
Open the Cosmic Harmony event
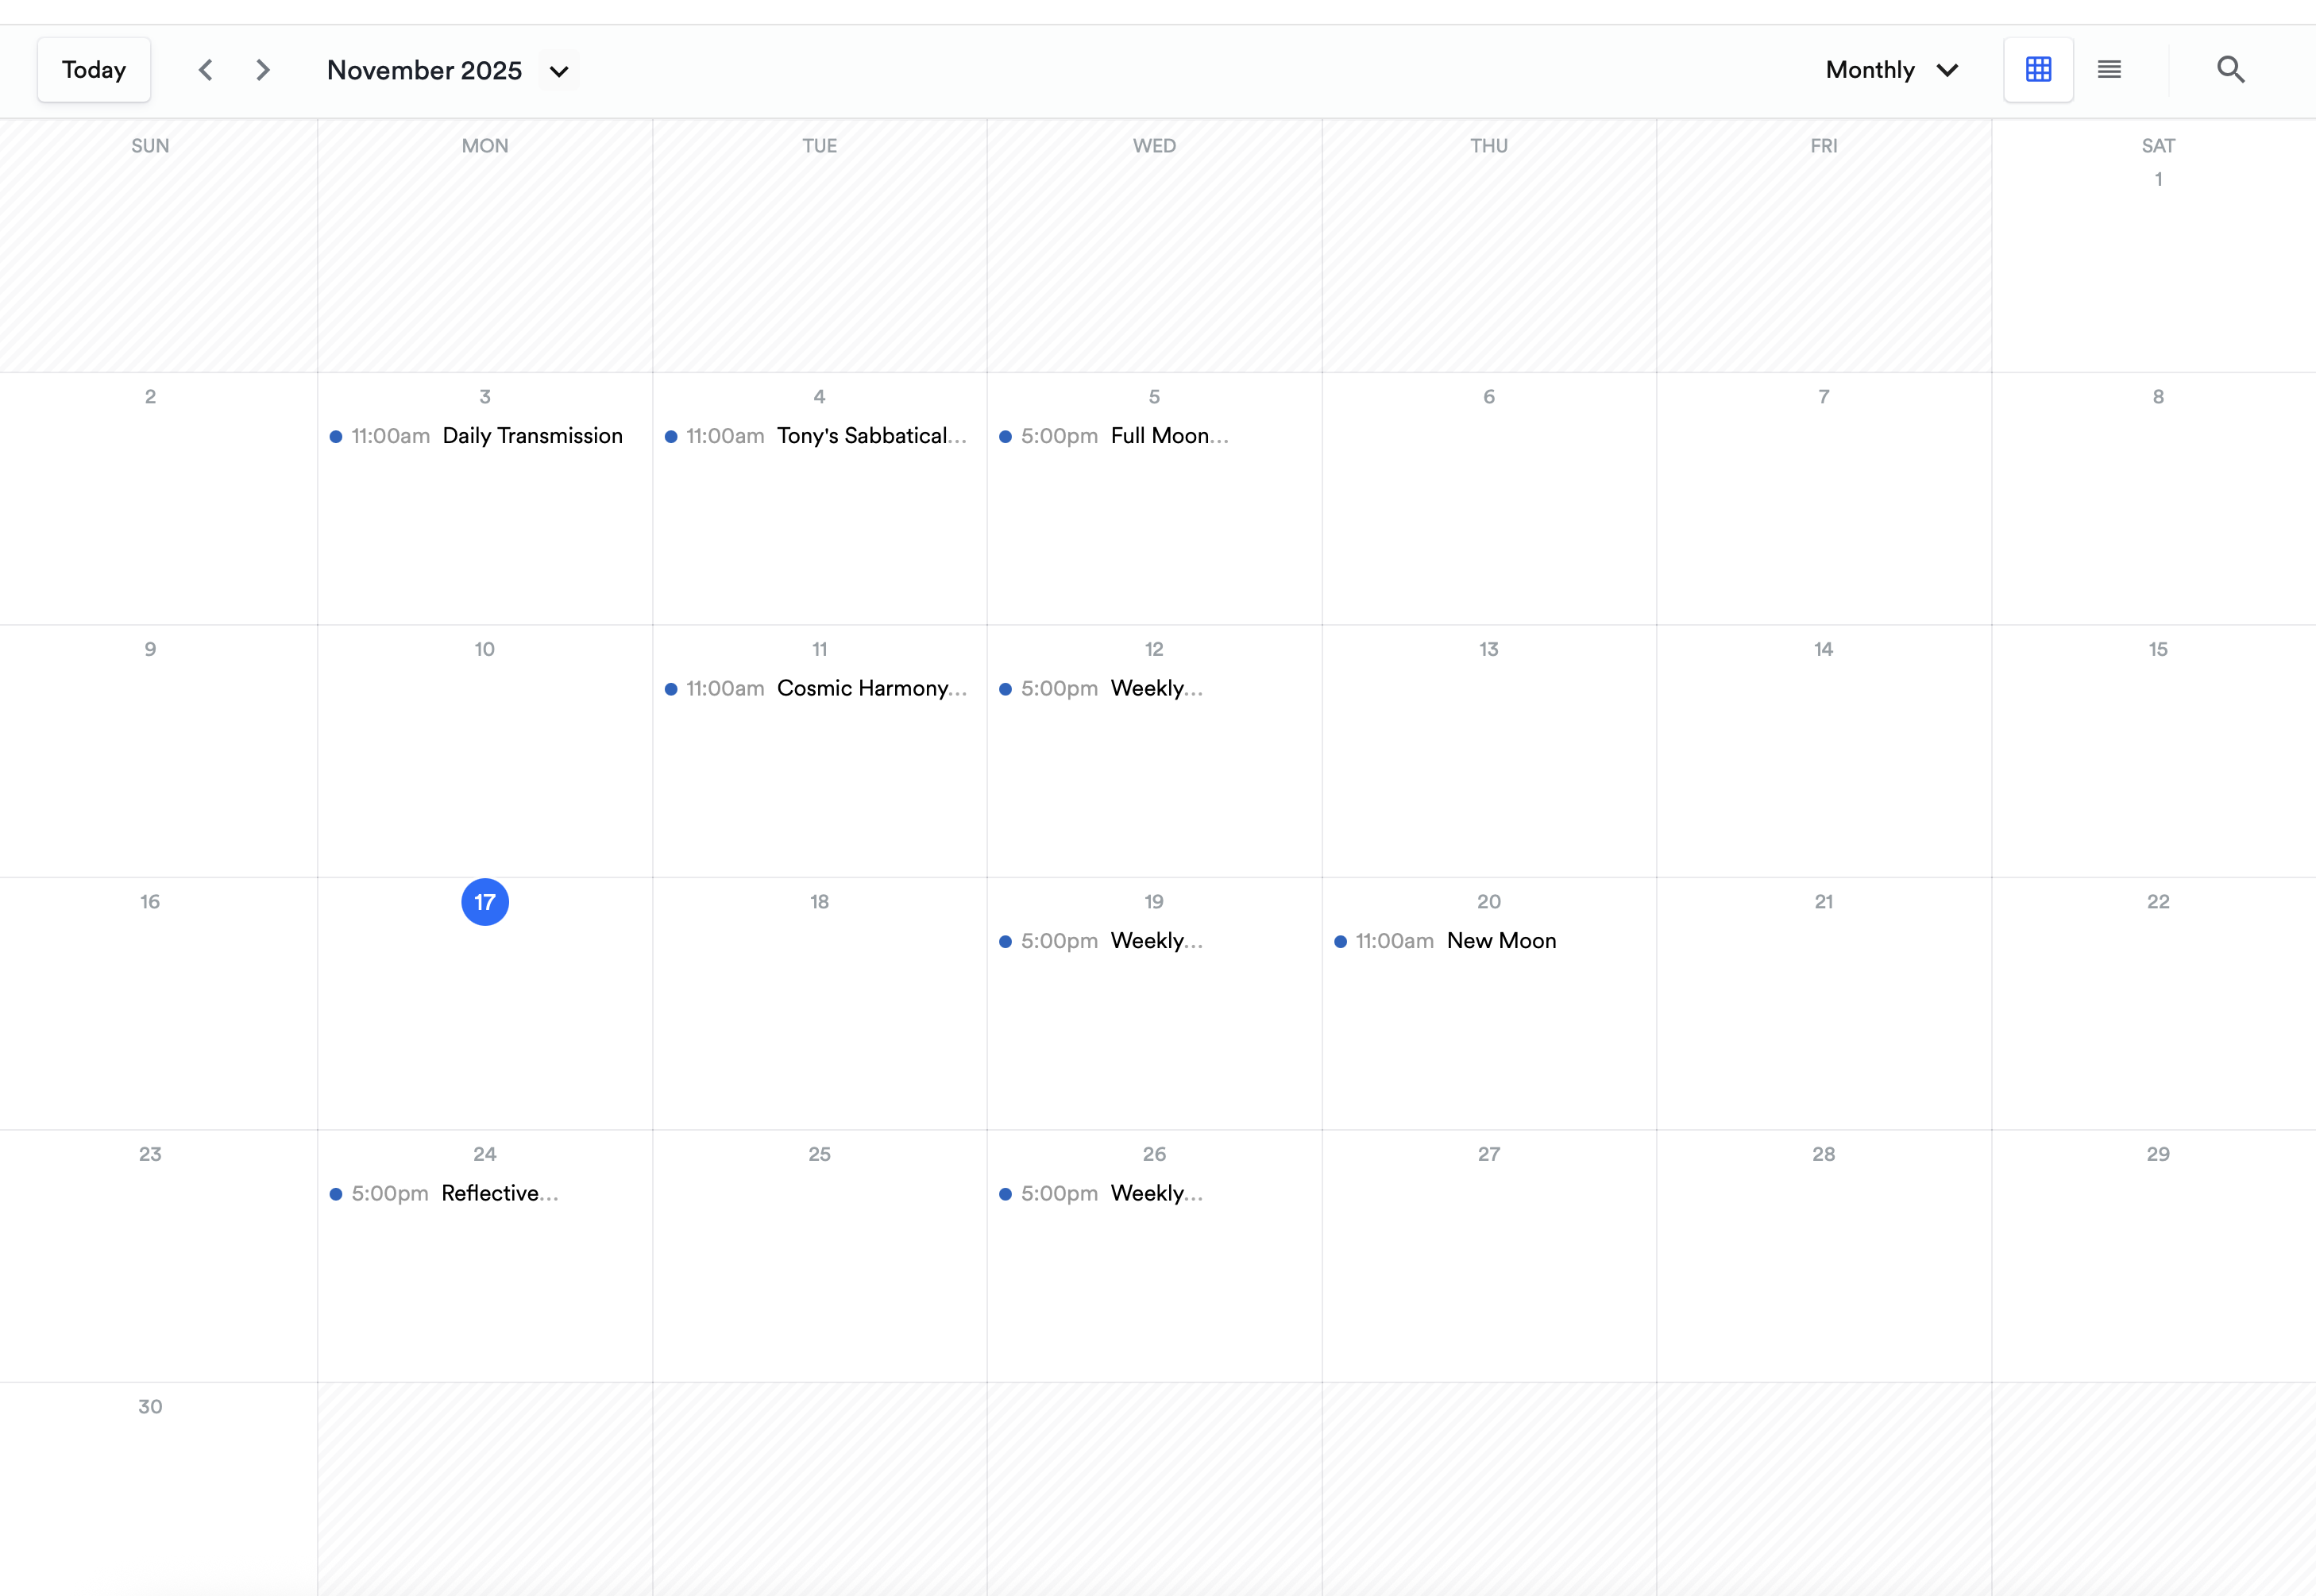click(x=870, y=688)
